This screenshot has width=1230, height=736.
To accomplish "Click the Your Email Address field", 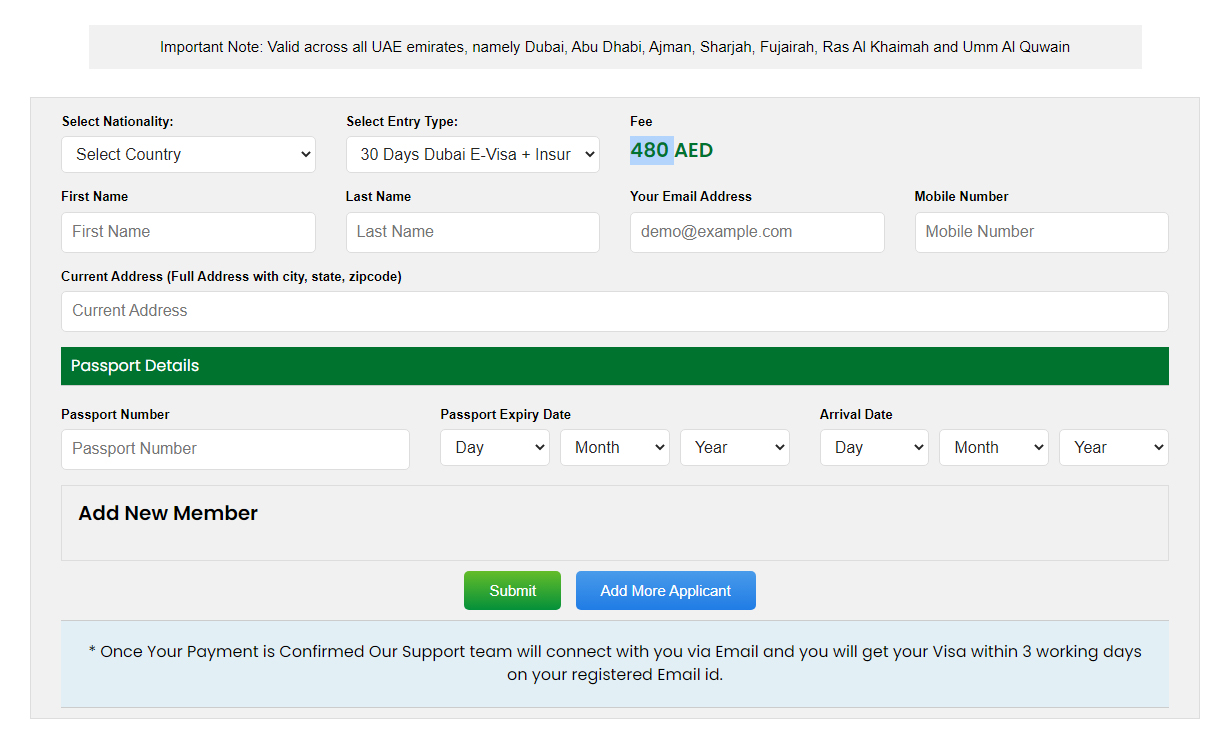I will 757,232.
